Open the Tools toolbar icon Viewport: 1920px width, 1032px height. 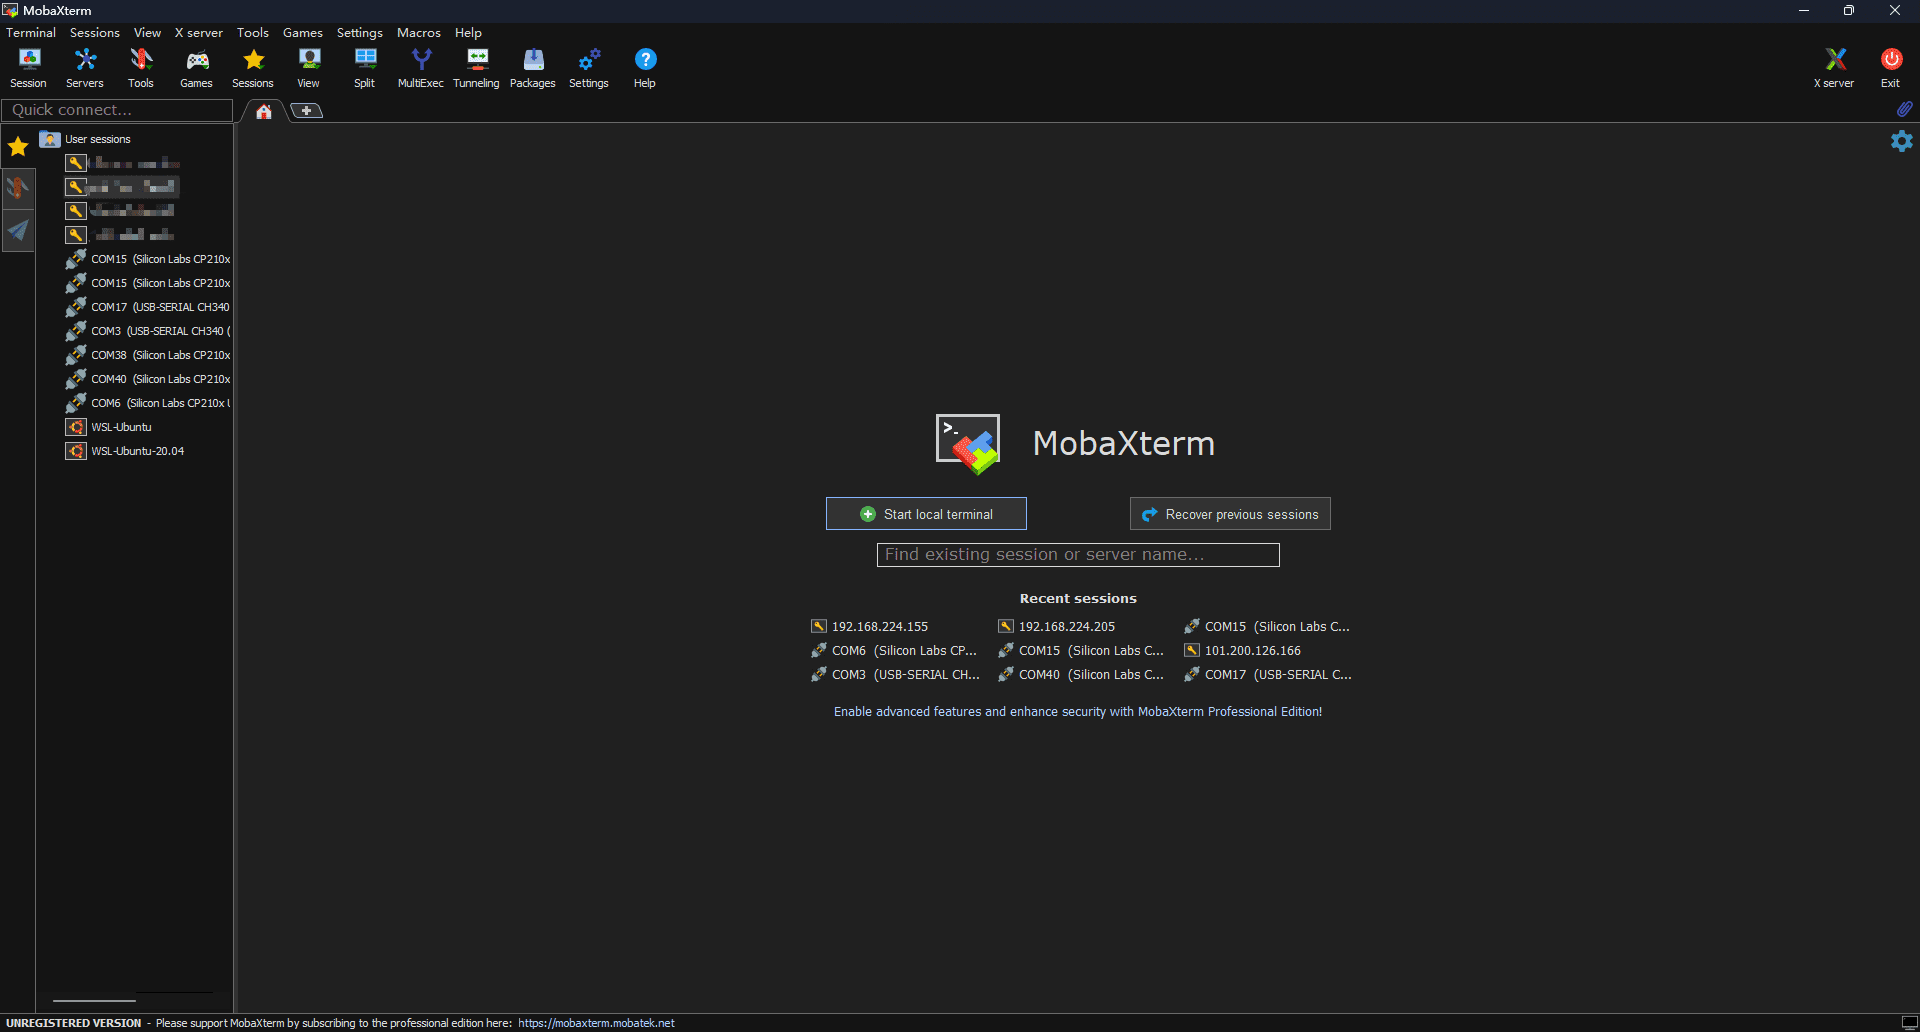141,68
